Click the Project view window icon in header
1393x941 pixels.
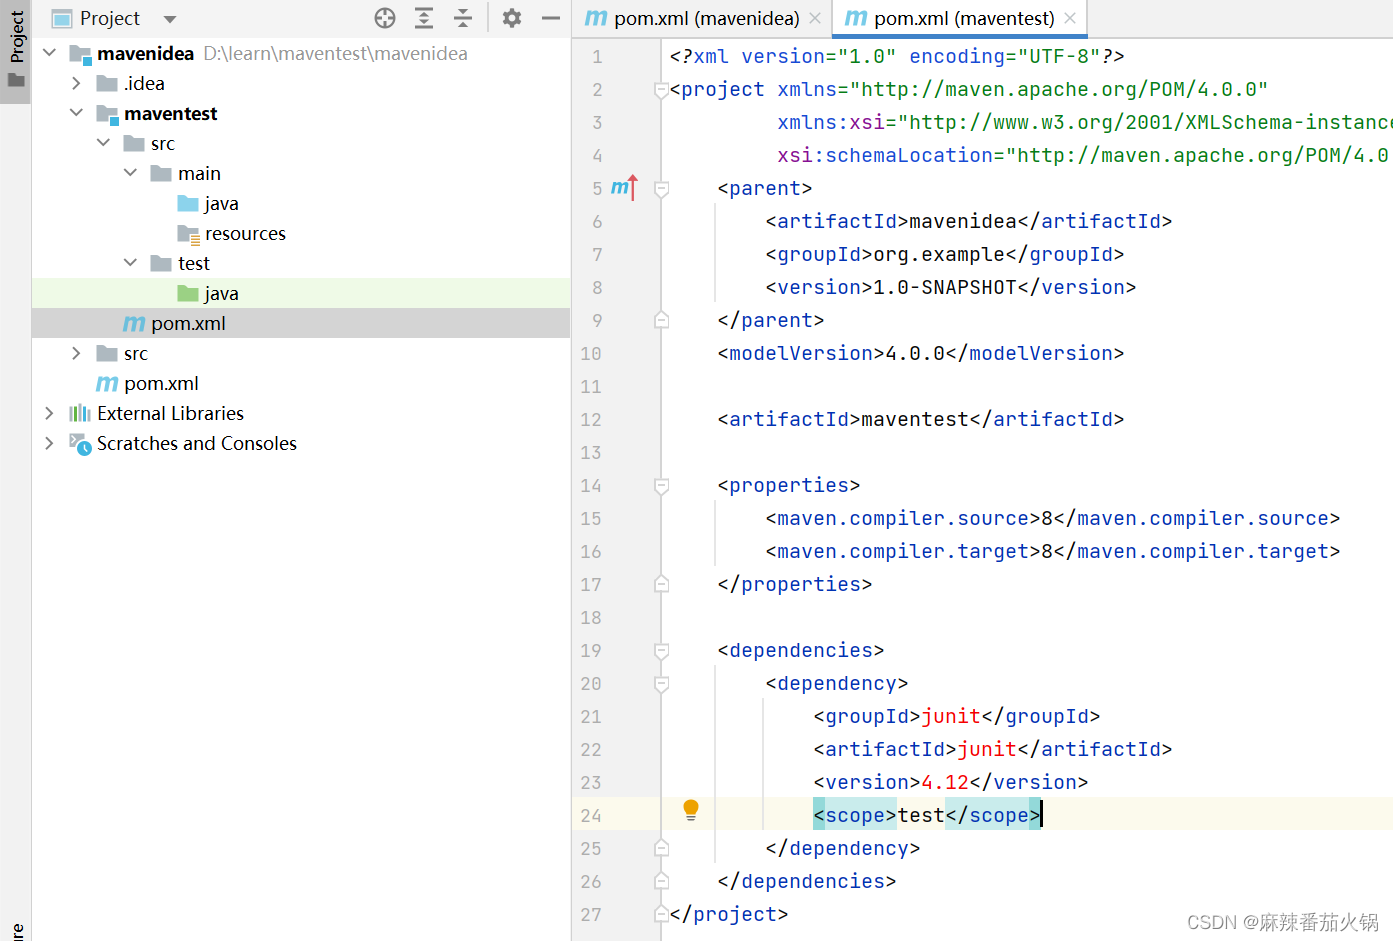(x=62, y=19)
